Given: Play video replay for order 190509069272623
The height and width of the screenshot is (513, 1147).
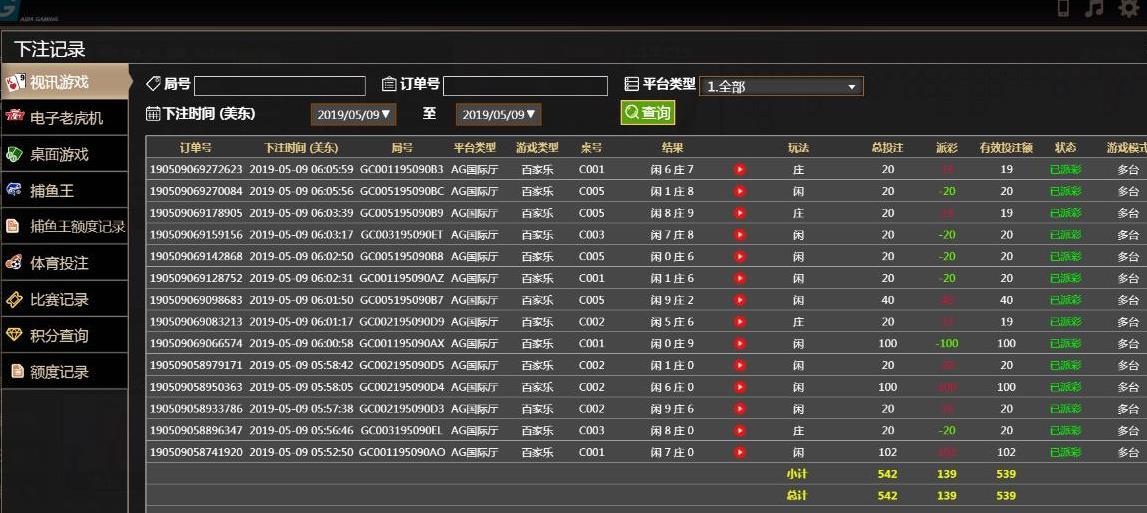Looking at the screenshot, I should [740, 170].
